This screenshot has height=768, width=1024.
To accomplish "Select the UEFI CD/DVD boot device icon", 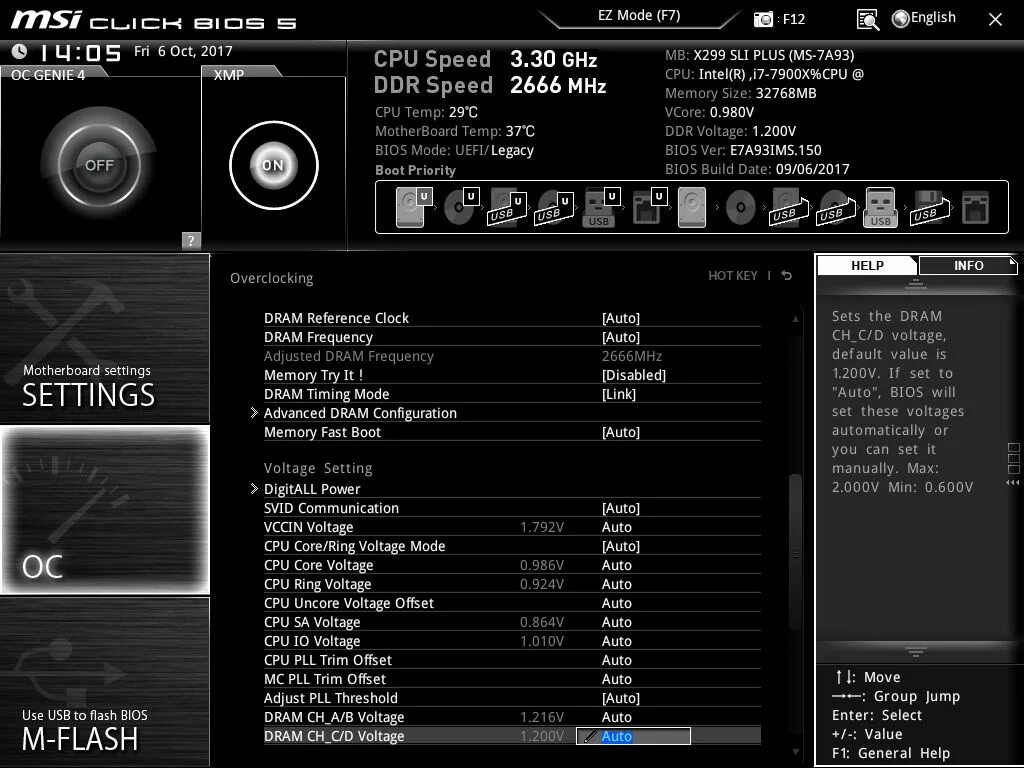I will coord(461,207).
